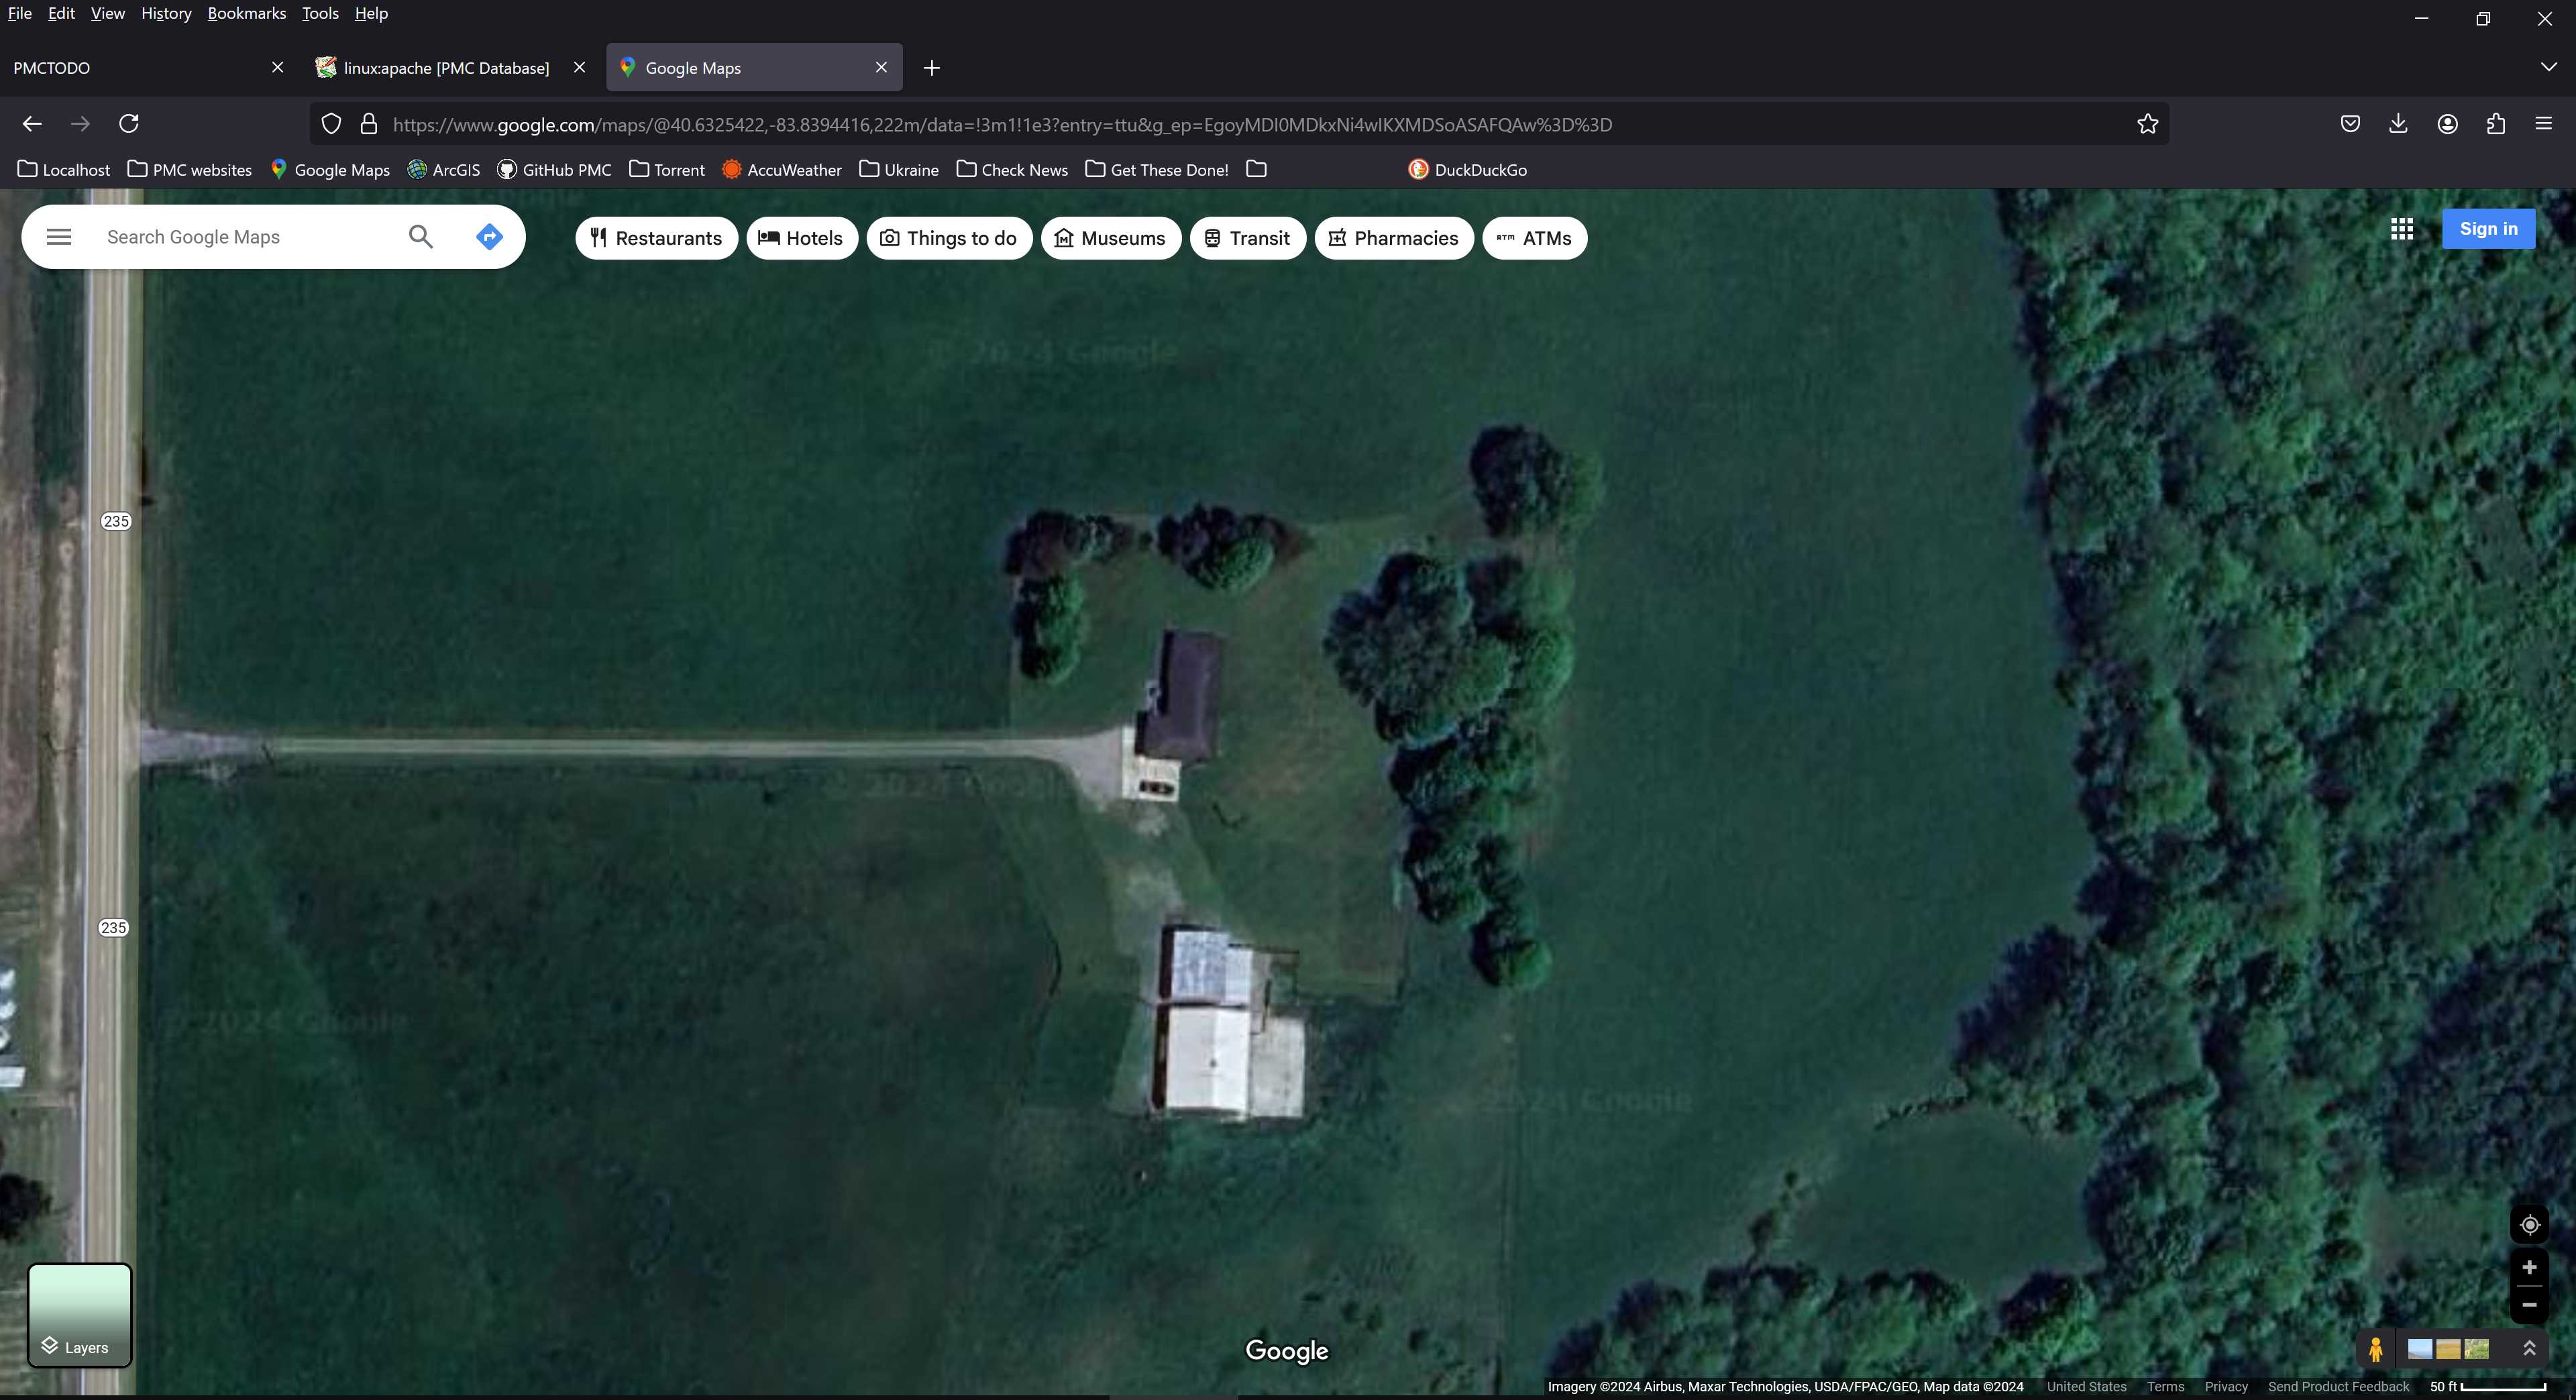This screenshot has height=1400, width=2576.
Task: Switch to linux:apache PMC Database tab
Action: pos(446,68)
